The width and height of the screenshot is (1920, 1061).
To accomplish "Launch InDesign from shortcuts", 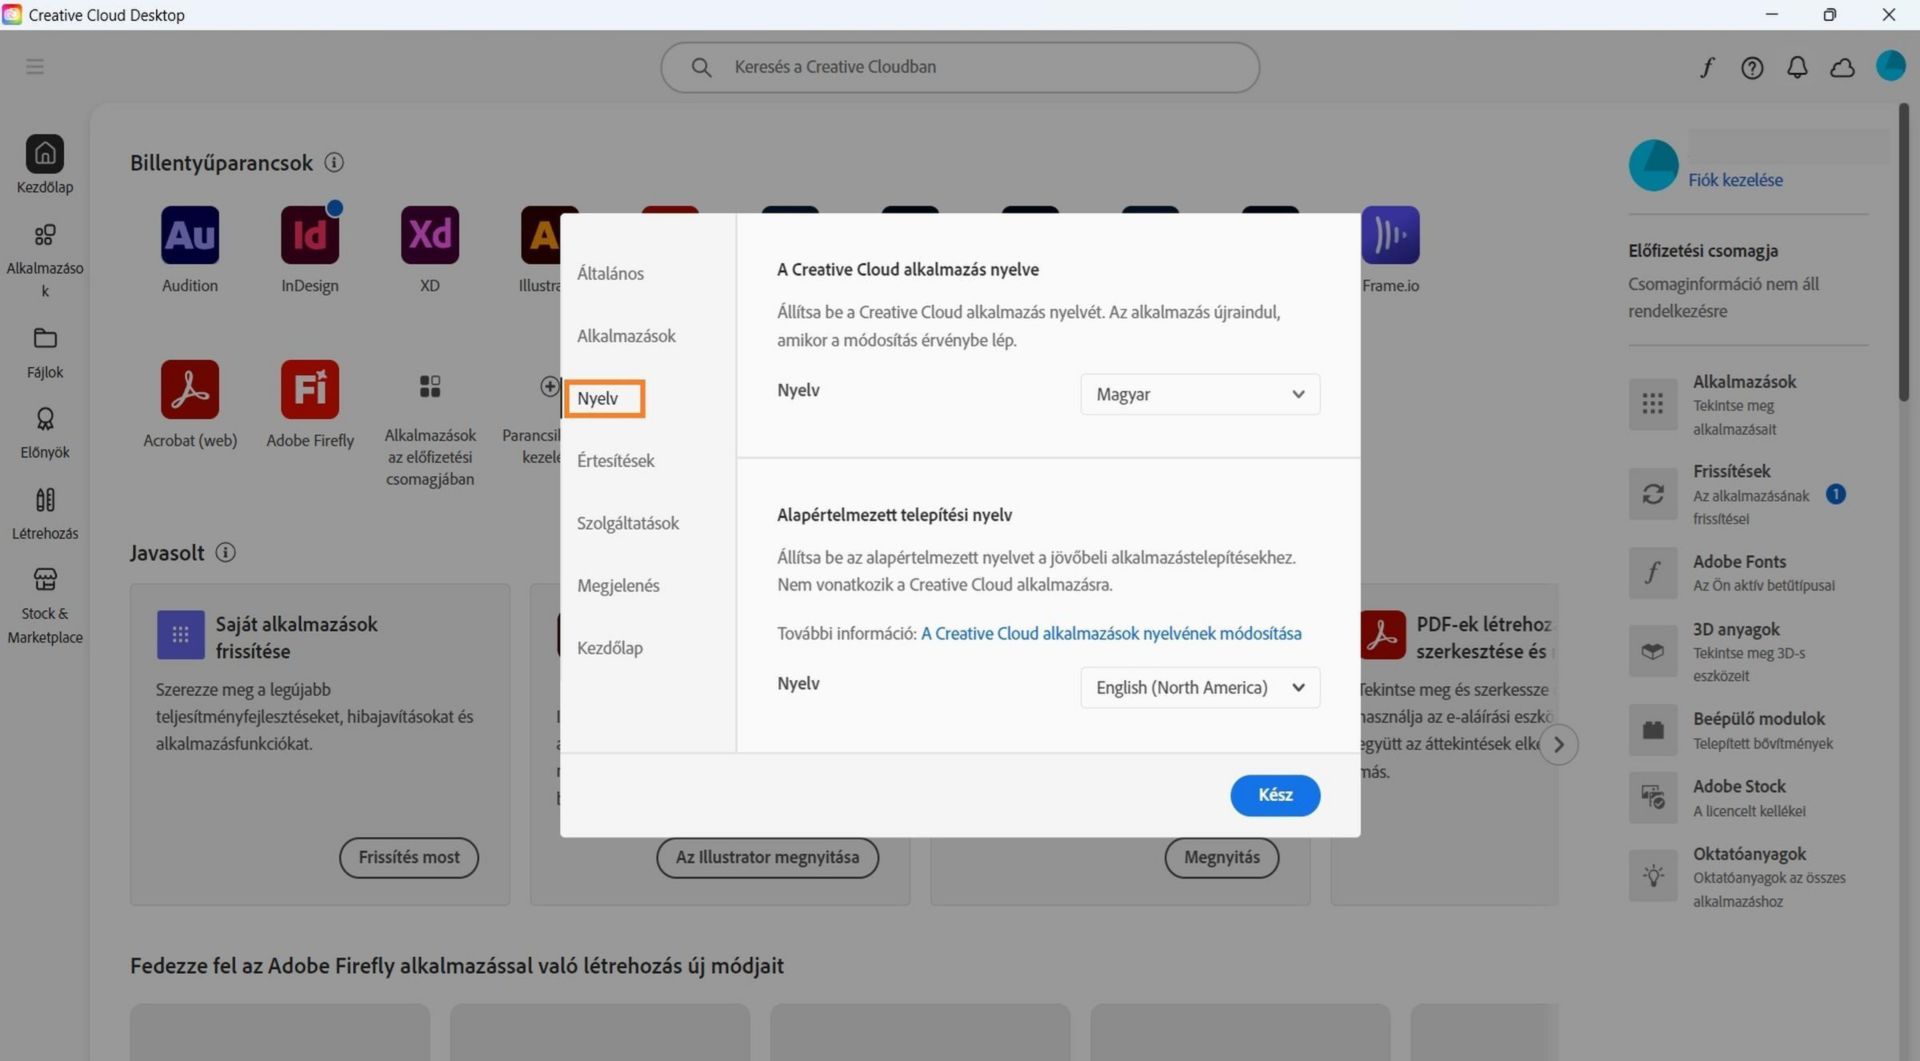I will click(x=310, y=235).
